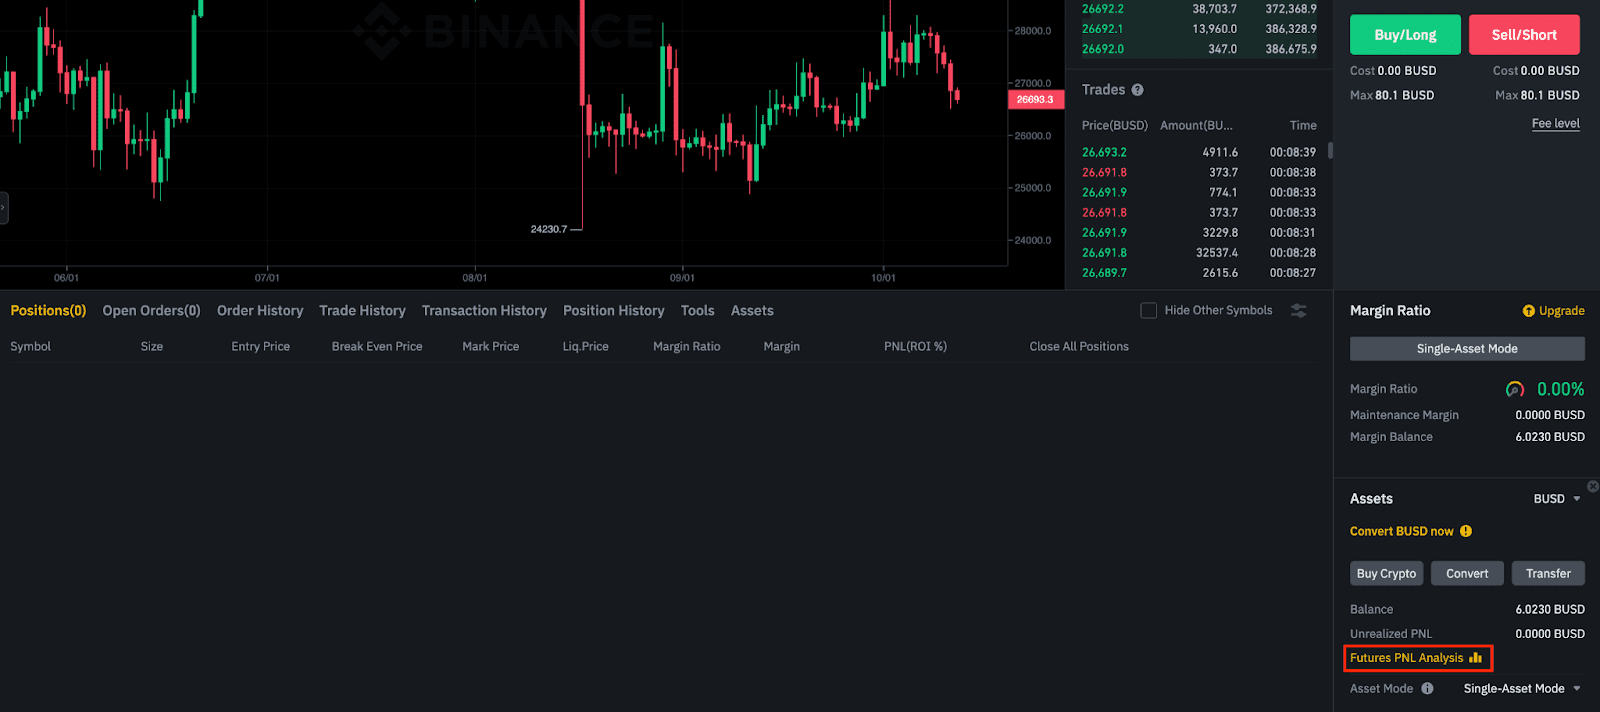
Task: Click the Amount(BU... header in Trades
Action: [x=1196, y=125]
